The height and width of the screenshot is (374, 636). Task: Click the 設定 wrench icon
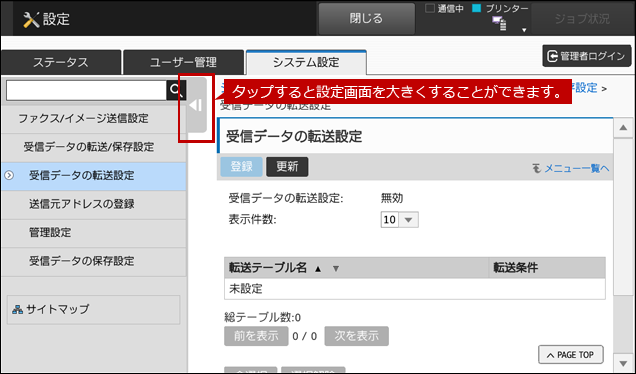click(31, 19)
